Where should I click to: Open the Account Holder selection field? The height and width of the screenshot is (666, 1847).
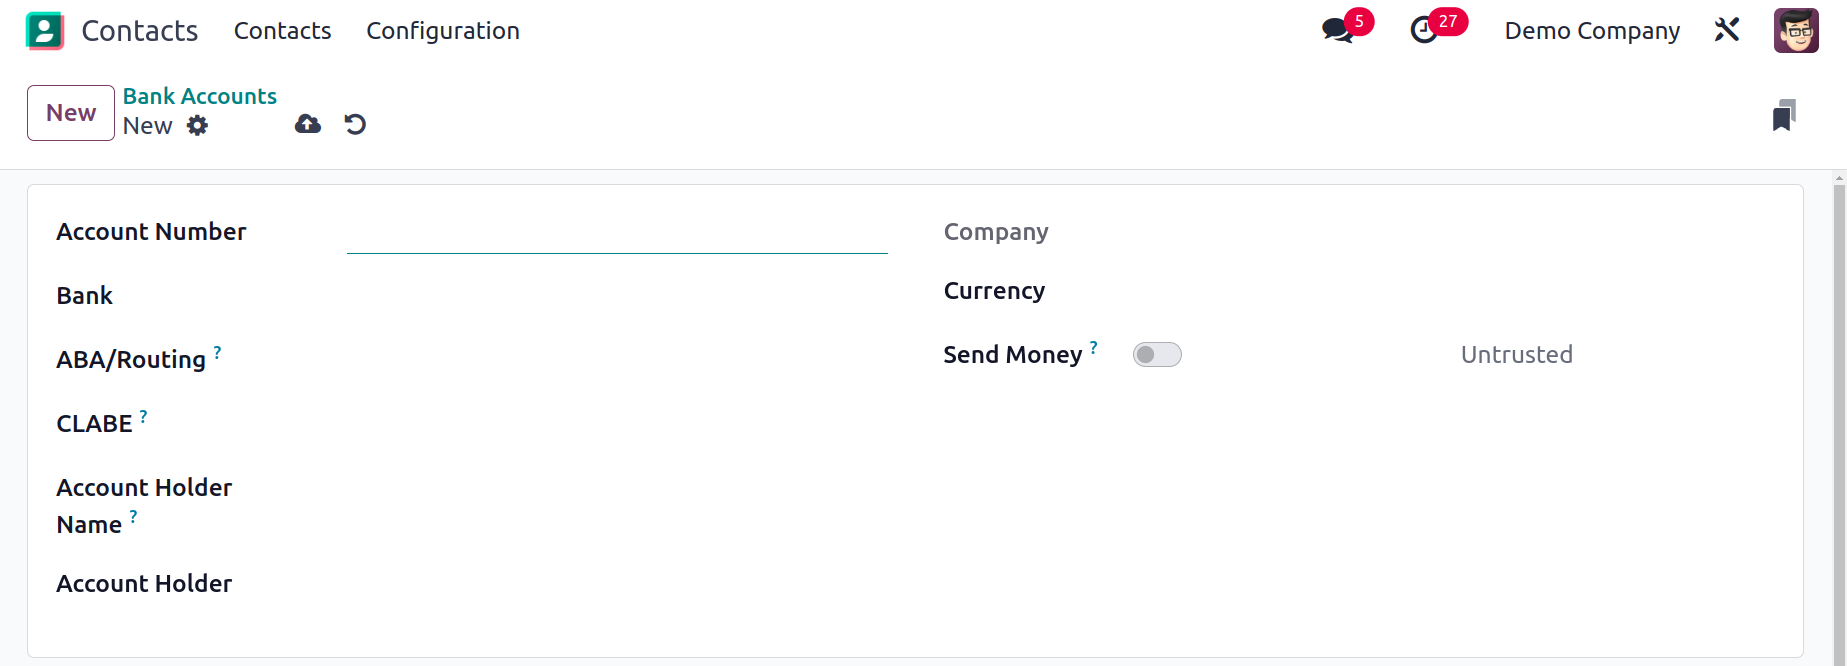click(x=617, y=584)
